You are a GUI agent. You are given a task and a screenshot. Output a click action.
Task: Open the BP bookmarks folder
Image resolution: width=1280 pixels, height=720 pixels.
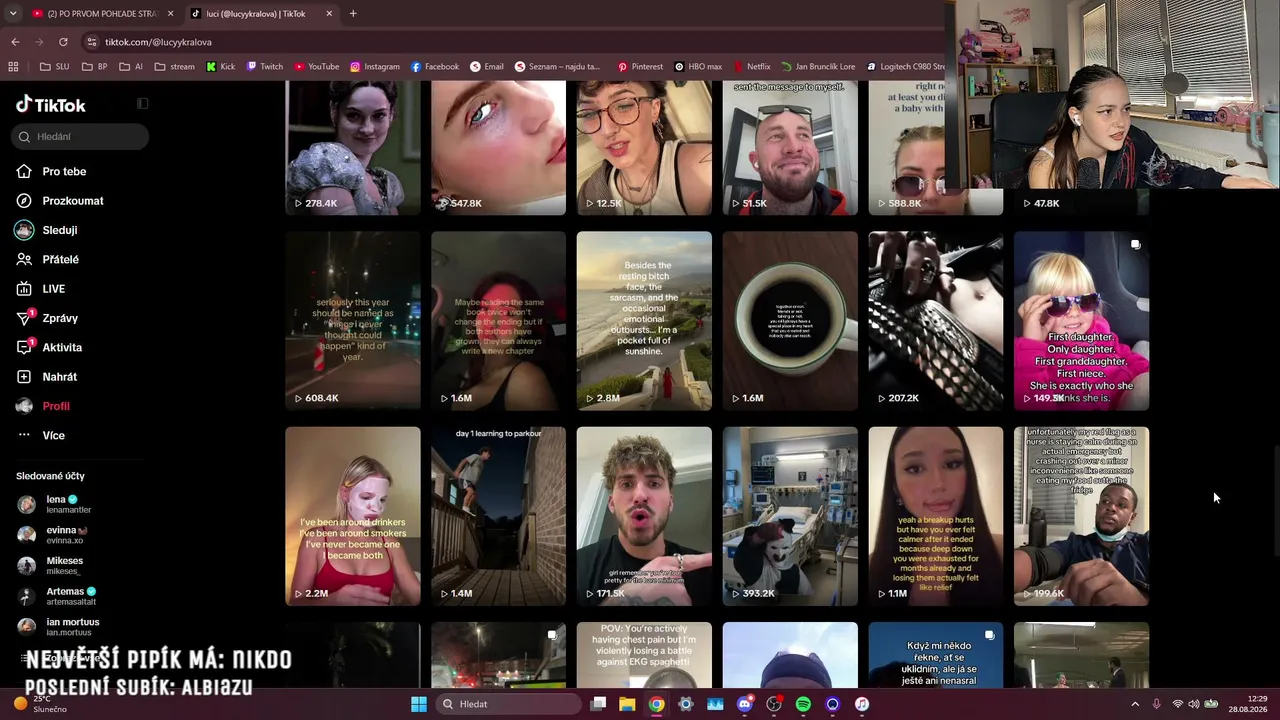coord(94,67)
